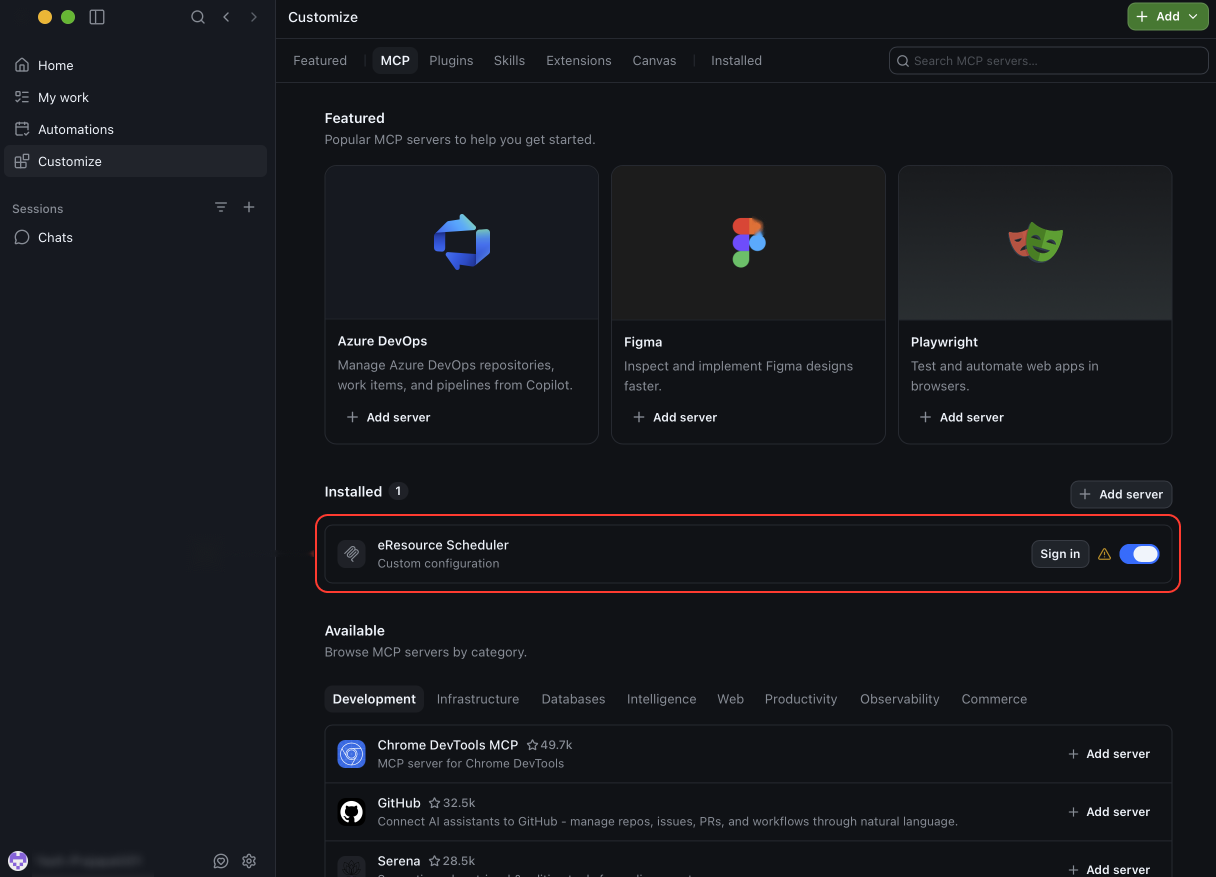Click the Azure DevOps logo card image
Viewport: 1216px width, 877px height.
pos(462,243)
